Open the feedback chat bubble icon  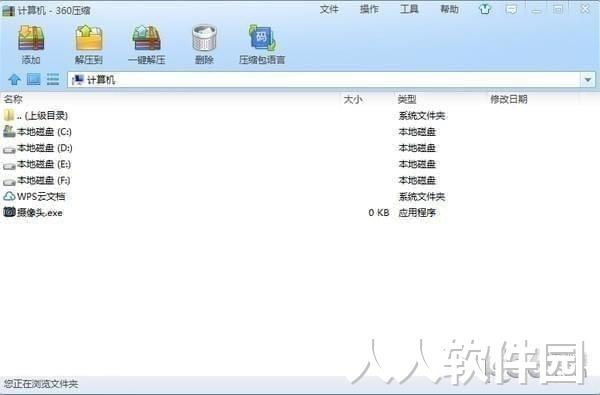pyautogui.click(x=511, y=9)
